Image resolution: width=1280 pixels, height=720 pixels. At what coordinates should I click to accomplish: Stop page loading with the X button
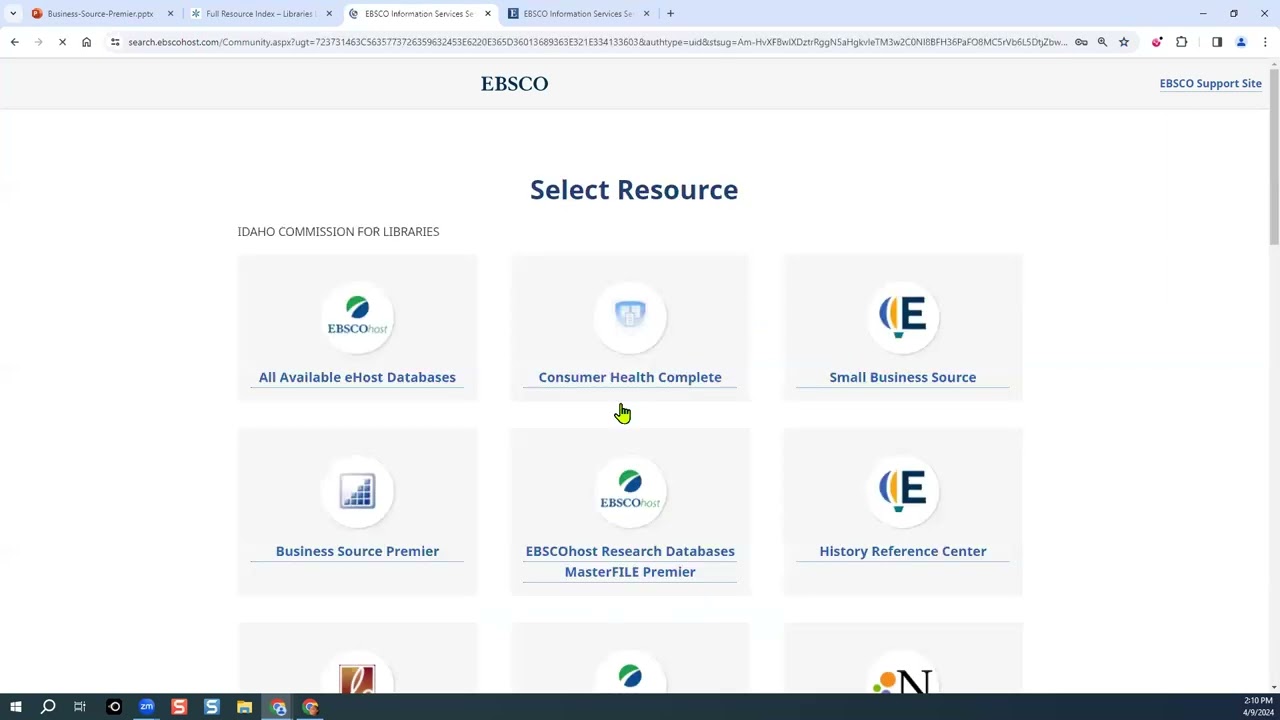[x=62, y=42]
